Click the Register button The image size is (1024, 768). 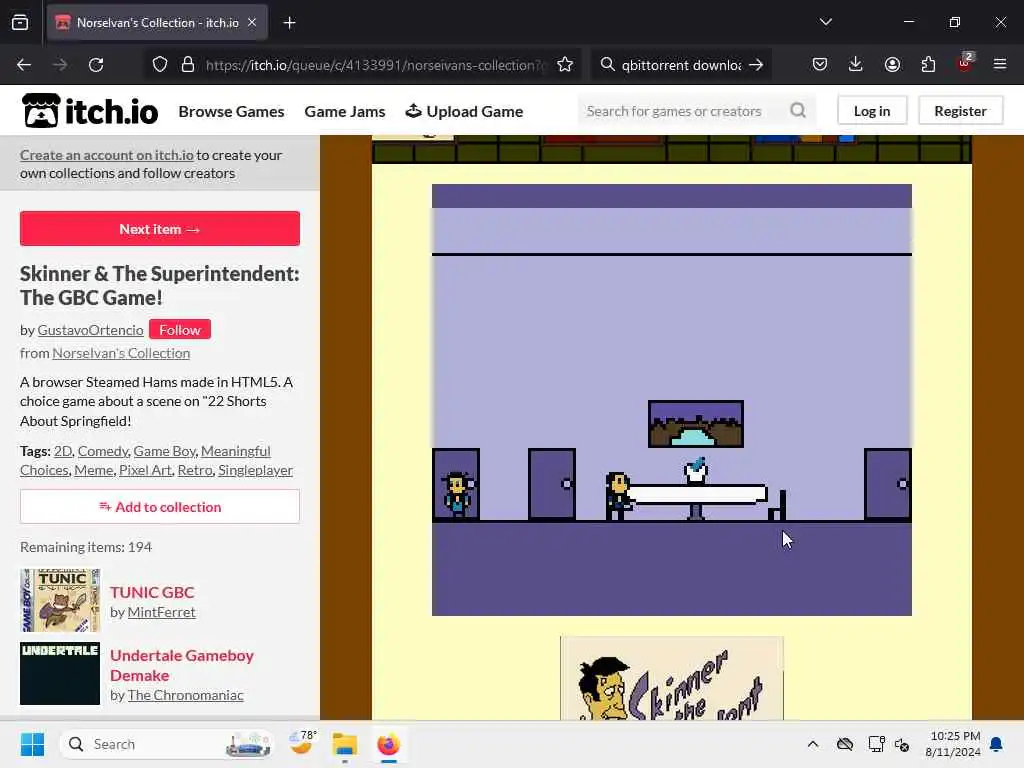960,110
